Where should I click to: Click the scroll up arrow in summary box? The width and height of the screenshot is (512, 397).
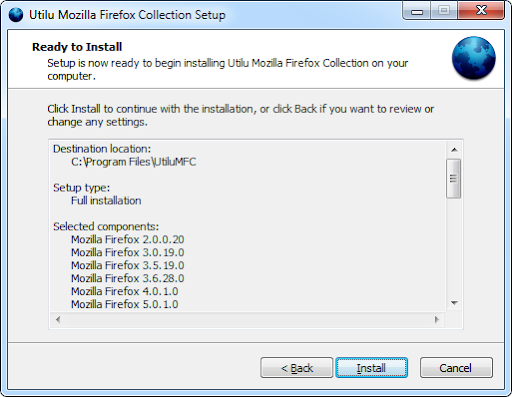tap(454, 150)
